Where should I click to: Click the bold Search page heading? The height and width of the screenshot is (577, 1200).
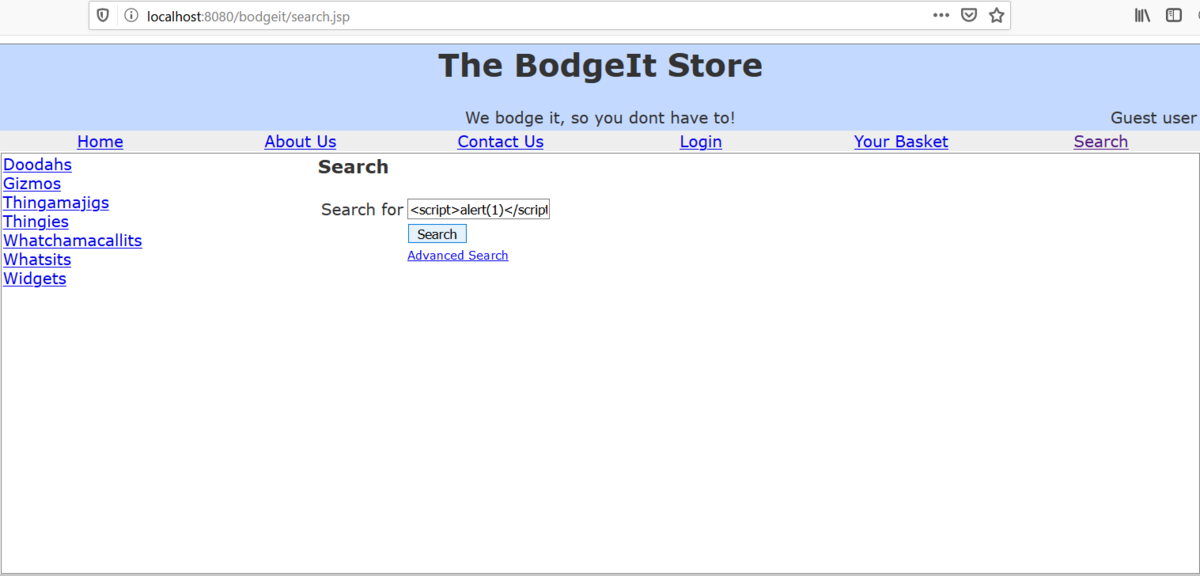tap(353, 167)
